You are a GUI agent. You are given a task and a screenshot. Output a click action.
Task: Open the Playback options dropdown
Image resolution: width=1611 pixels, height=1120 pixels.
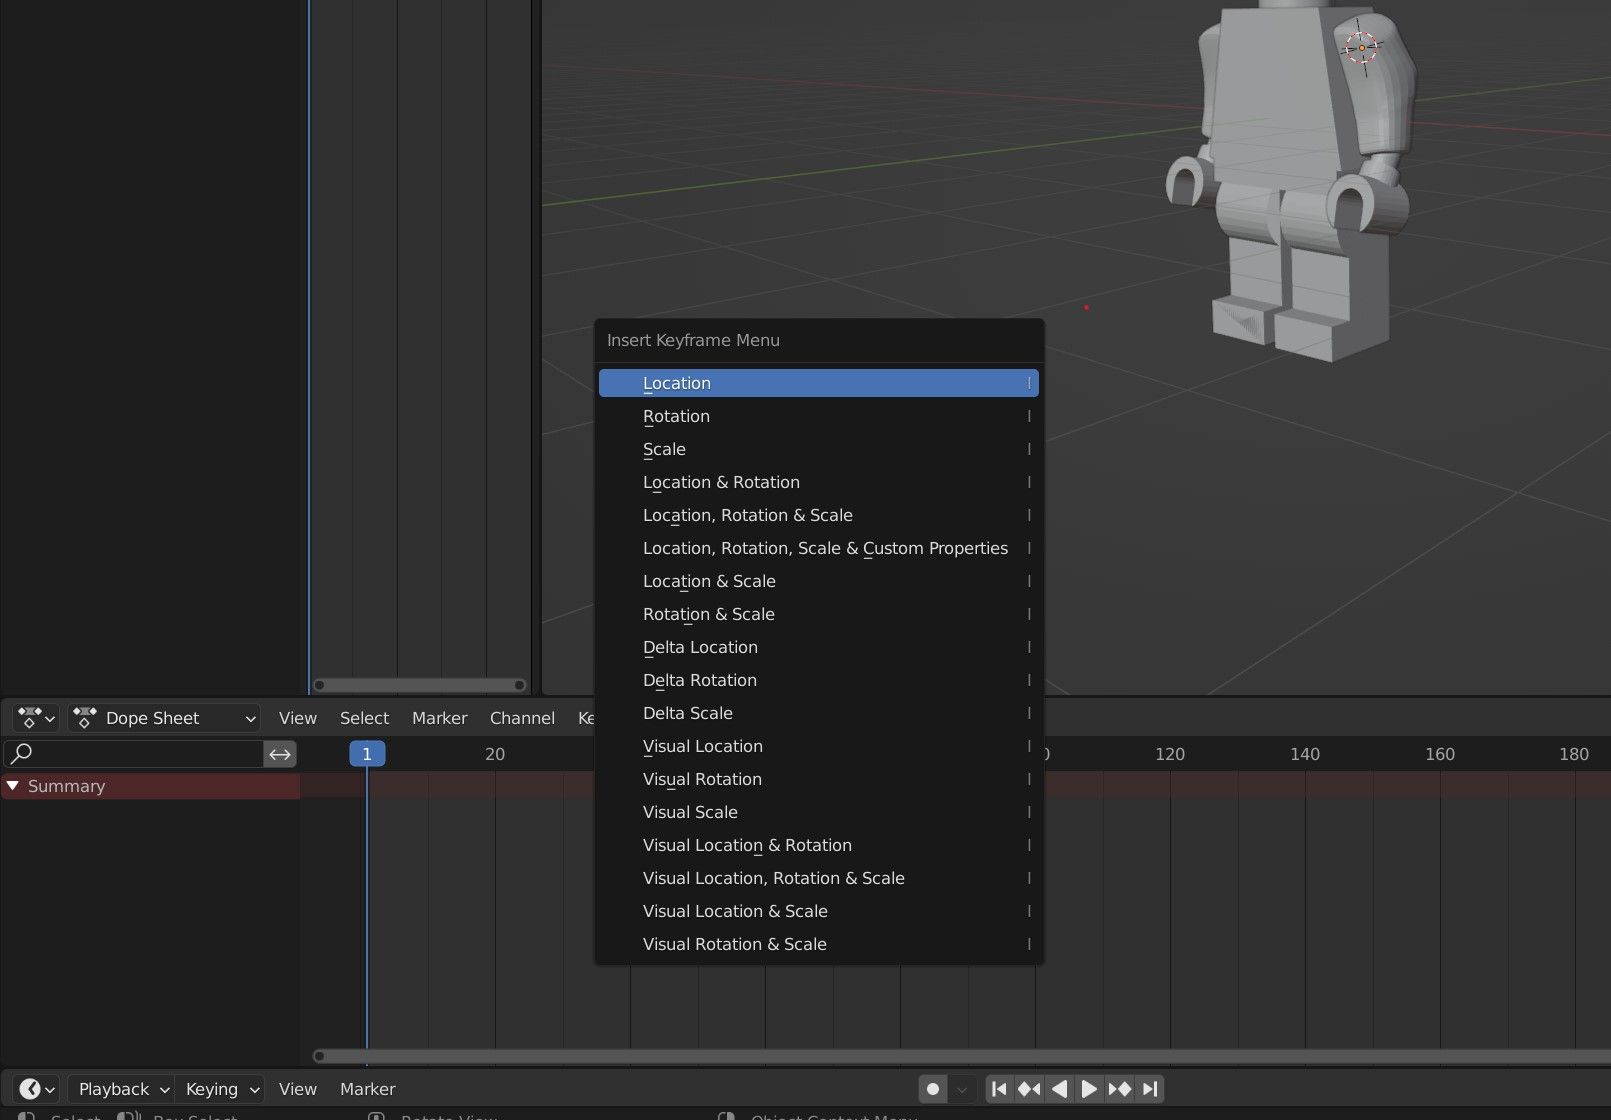[118, 1089]
